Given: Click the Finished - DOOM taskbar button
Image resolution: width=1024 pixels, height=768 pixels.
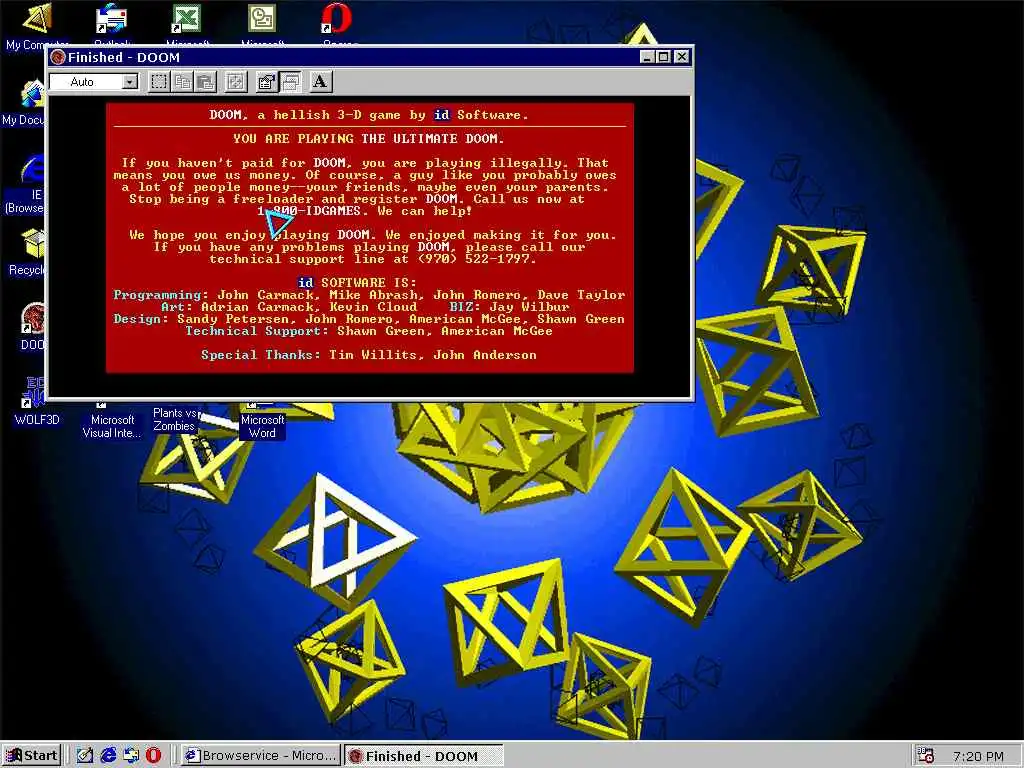Looking at the screenshot, I should (x=423, y=756).
